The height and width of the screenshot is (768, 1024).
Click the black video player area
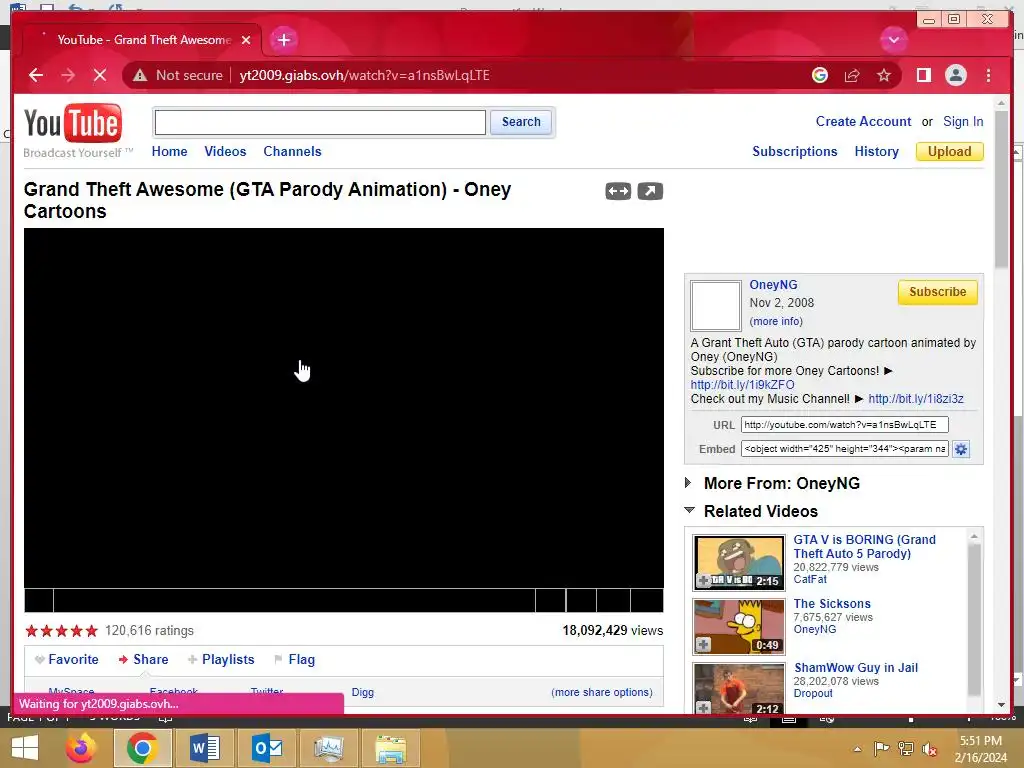(344, 408)
